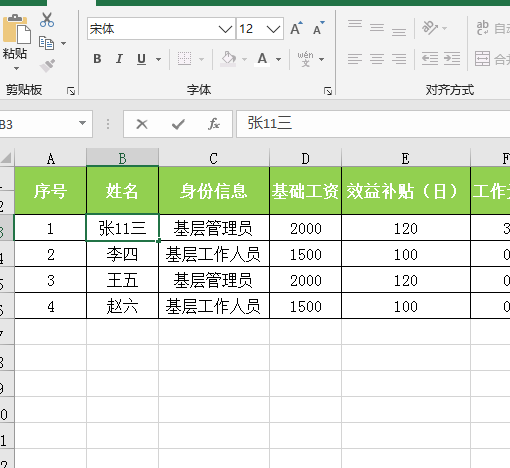Click merge and center icon

(x=482, y=59)
